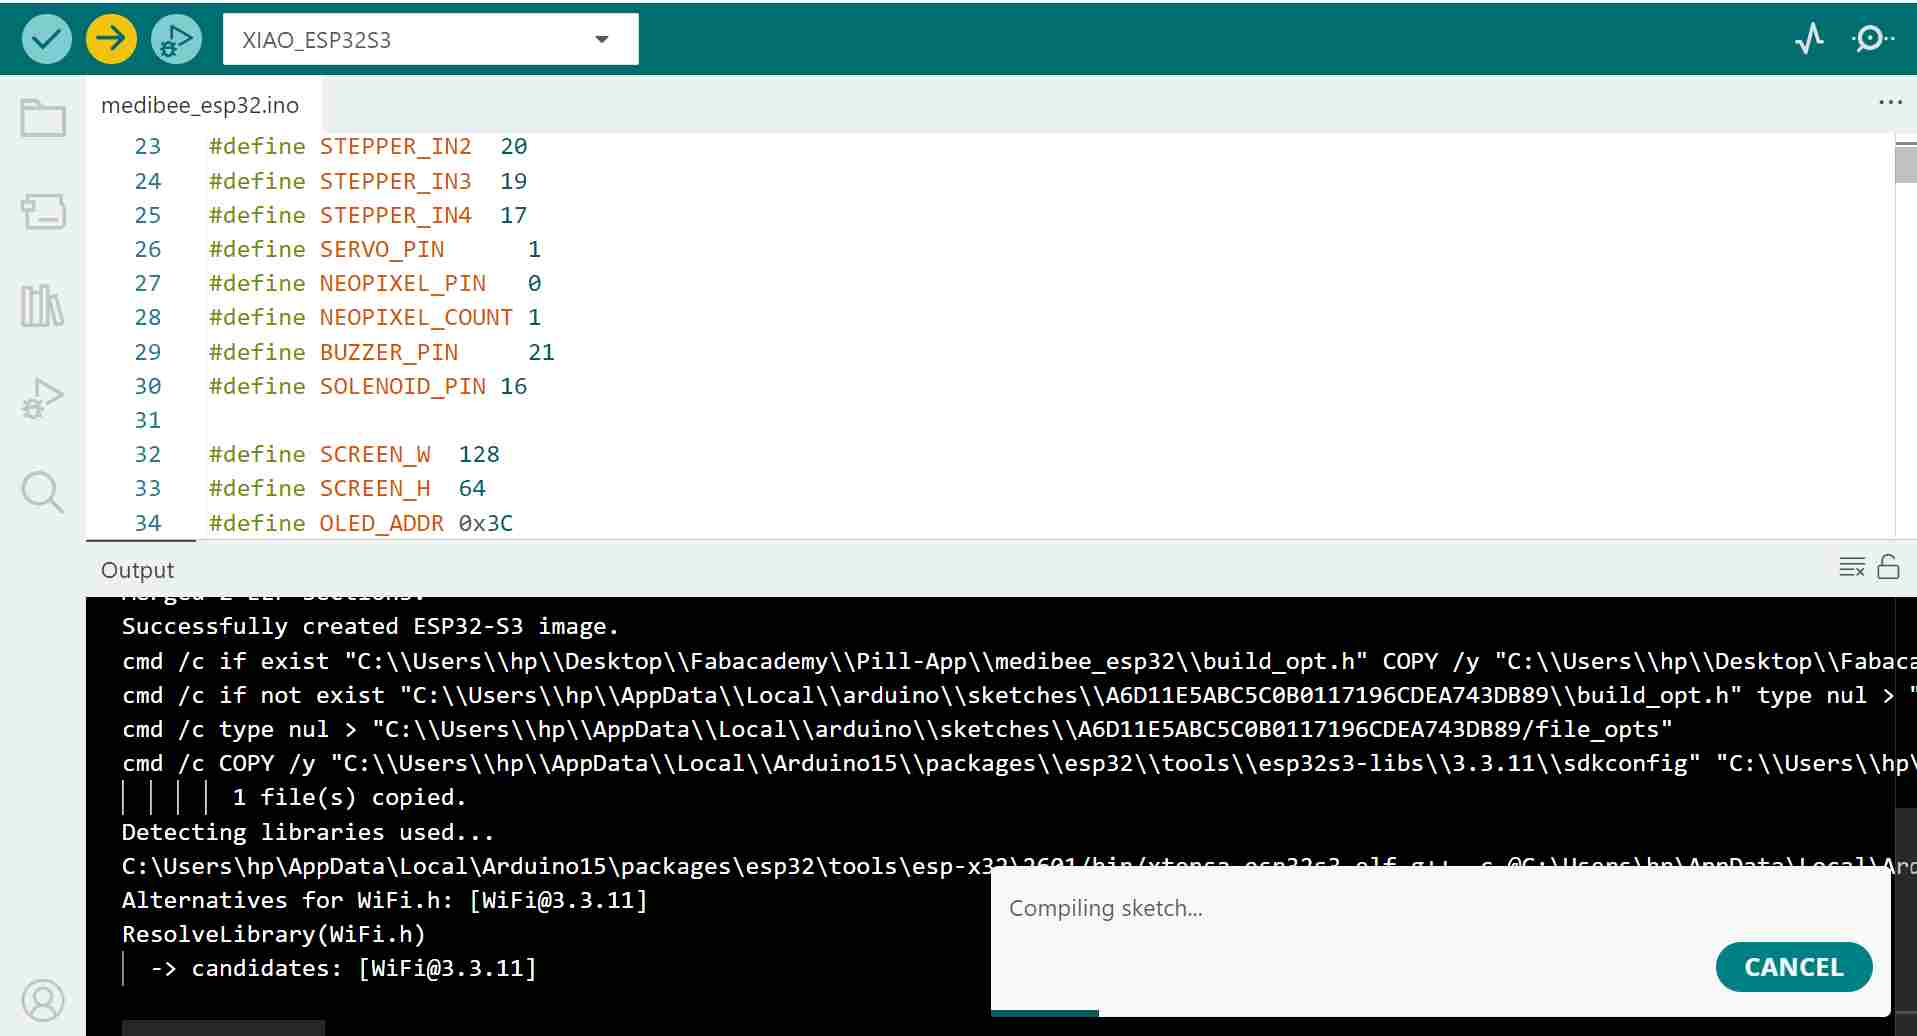Click the editor vertical scrollbar thumb
This screenshot has height=1036, width=1917.
1905,163
